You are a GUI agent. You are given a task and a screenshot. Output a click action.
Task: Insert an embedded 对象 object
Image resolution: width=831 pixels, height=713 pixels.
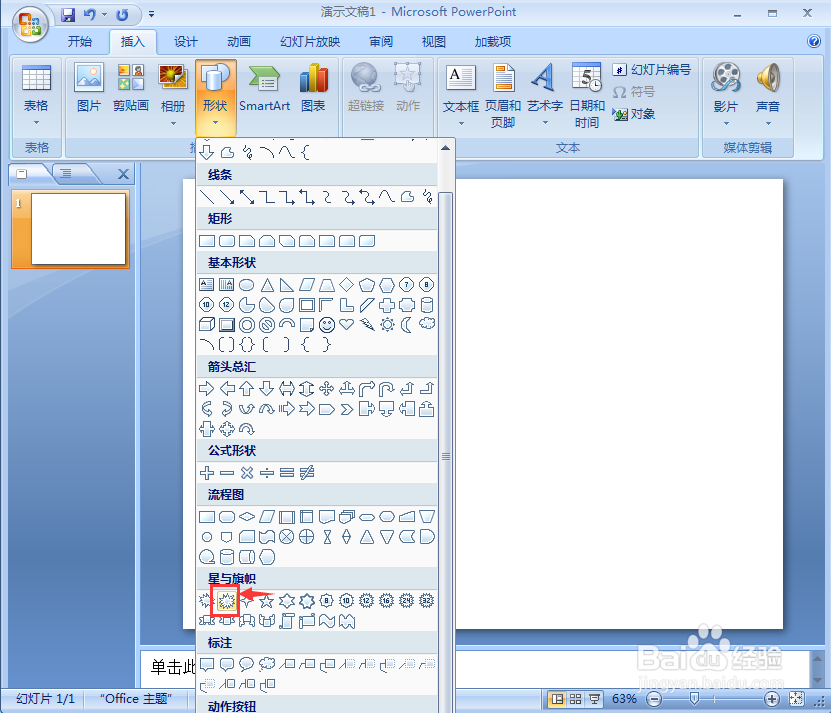pos(634,114)
